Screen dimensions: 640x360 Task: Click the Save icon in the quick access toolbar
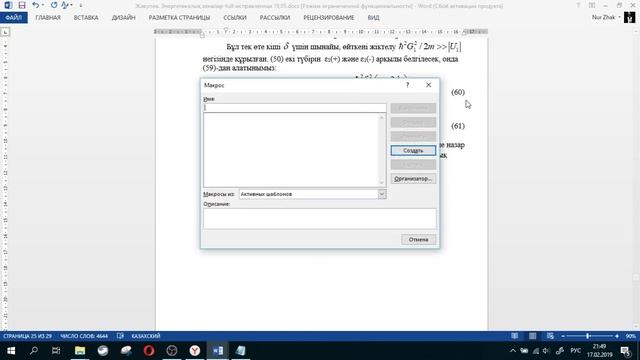(22, 5)
